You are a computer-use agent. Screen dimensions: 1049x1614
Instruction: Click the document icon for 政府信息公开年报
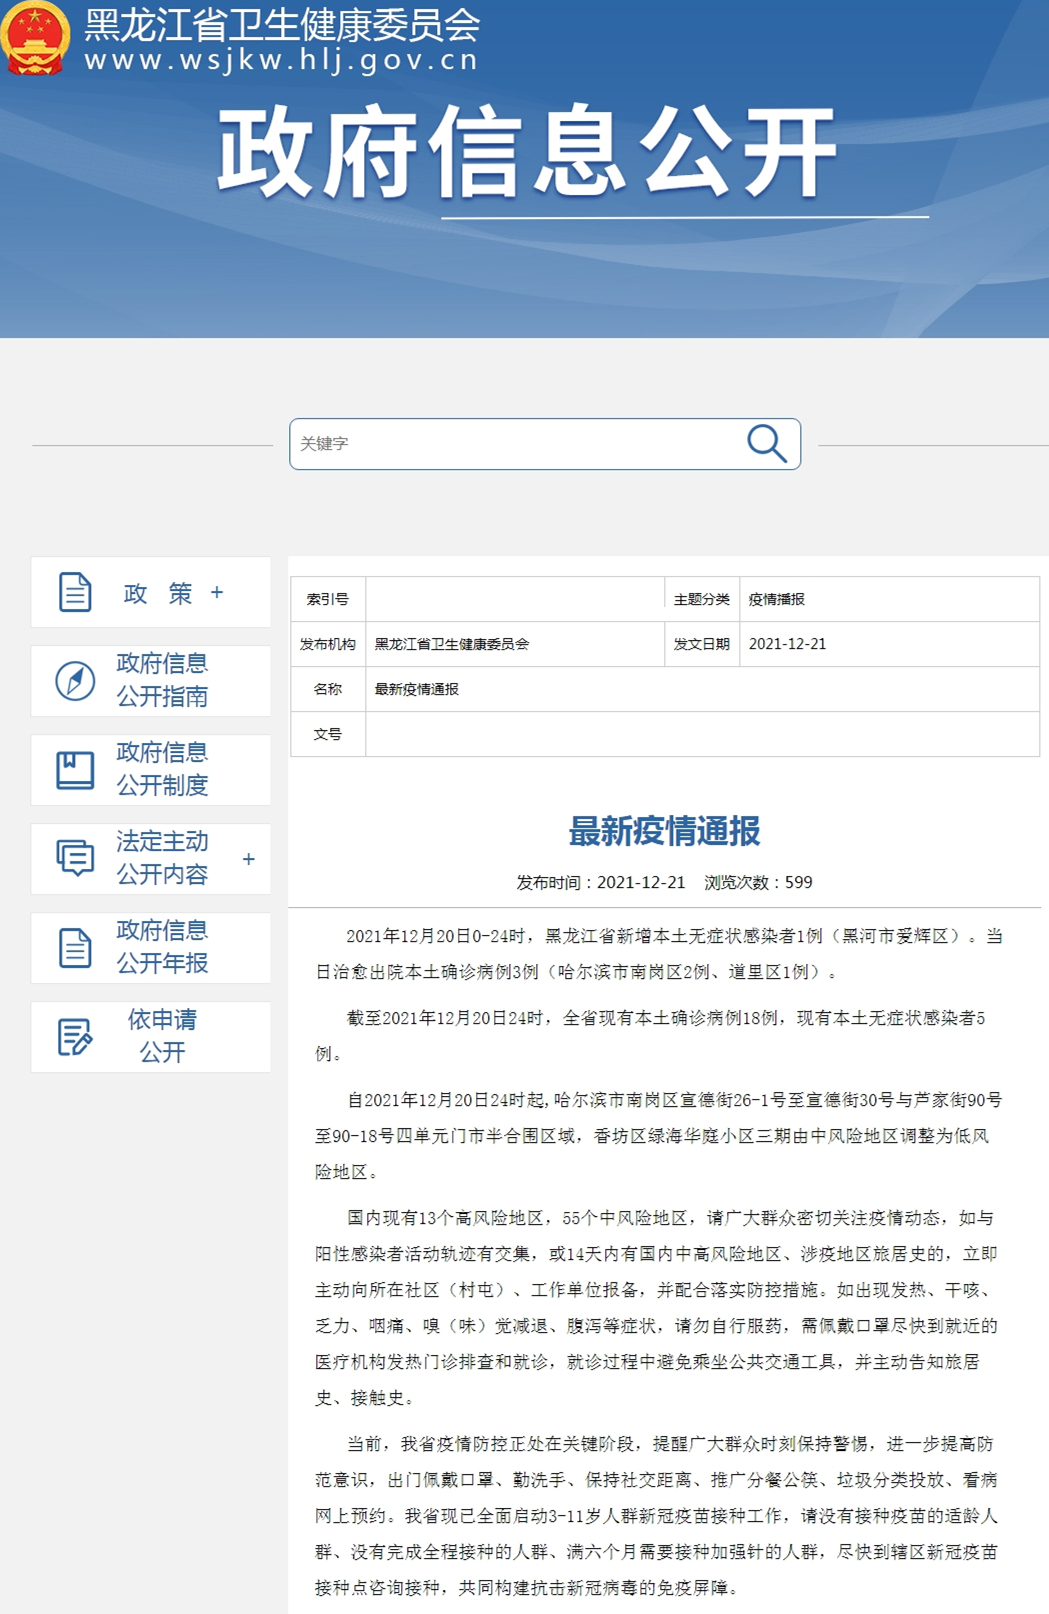click(x=75, y=948)
